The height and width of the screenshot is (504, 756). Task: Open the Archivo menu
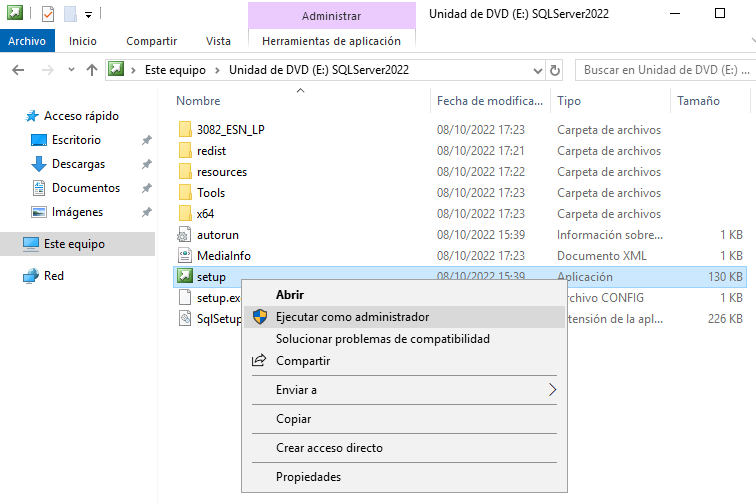[27, 41]
